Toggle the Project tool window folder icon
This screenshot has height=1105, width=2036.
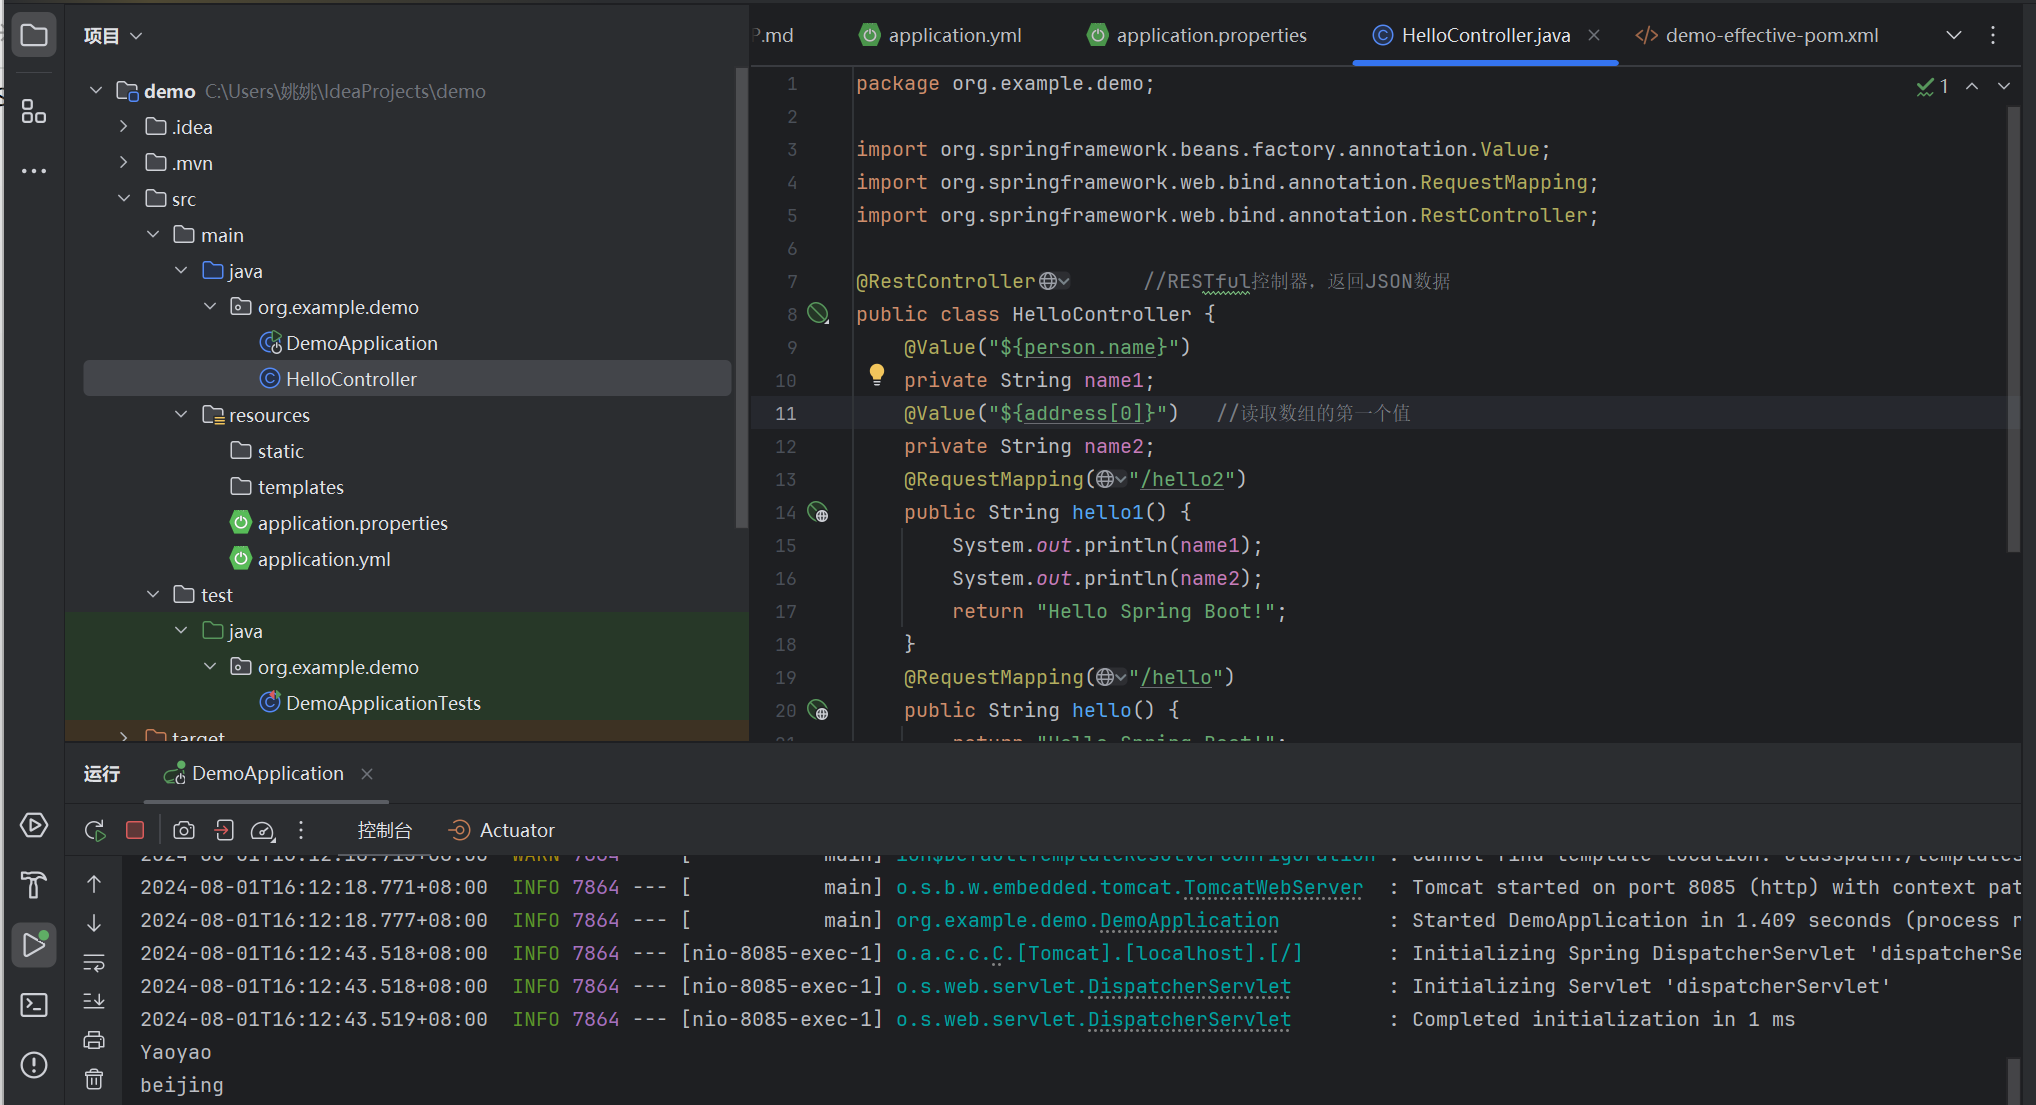coord(34,36)
